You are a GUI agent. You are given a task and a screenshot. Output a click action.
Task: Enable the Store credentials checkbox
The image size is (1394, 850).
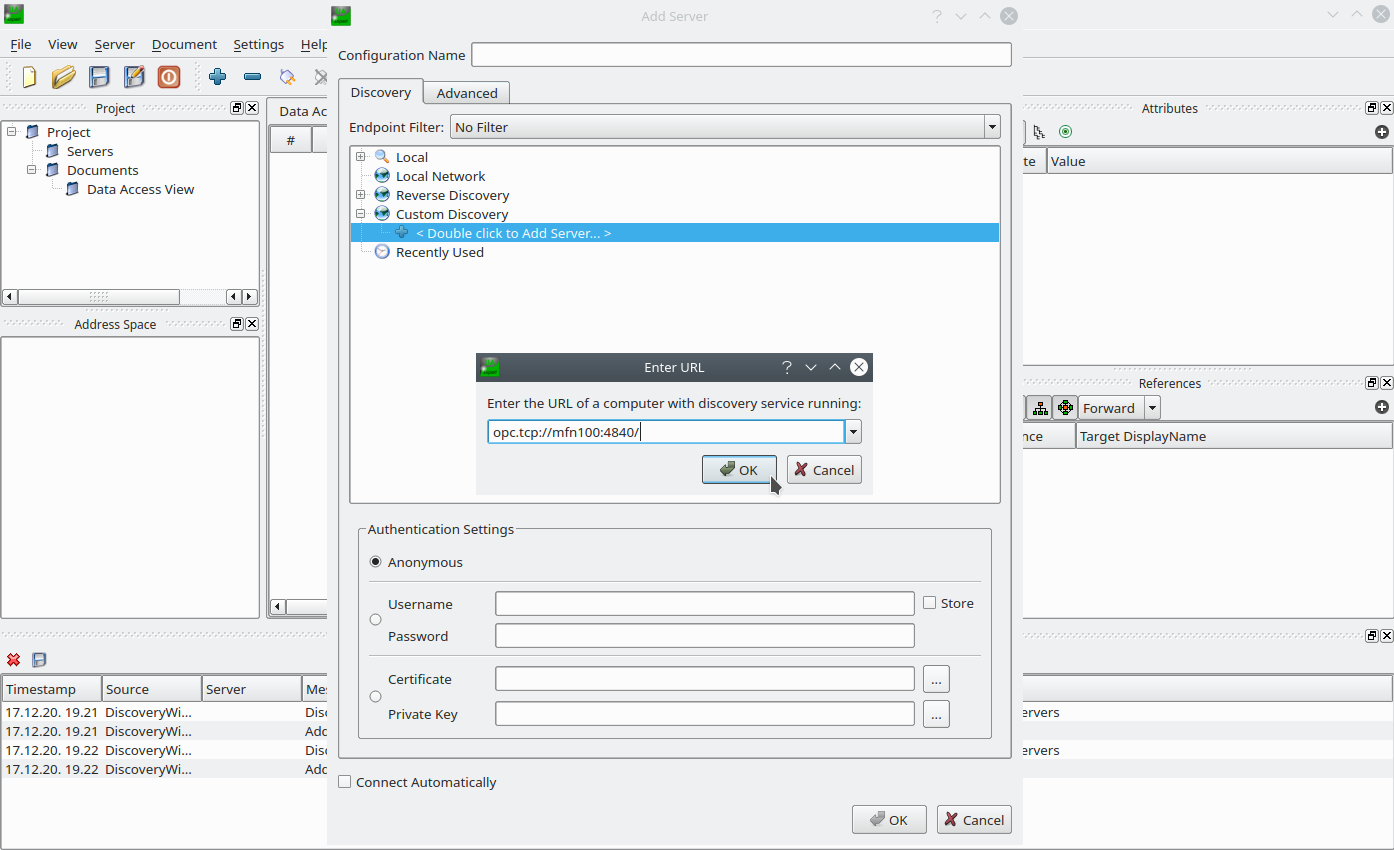point(929,603)
